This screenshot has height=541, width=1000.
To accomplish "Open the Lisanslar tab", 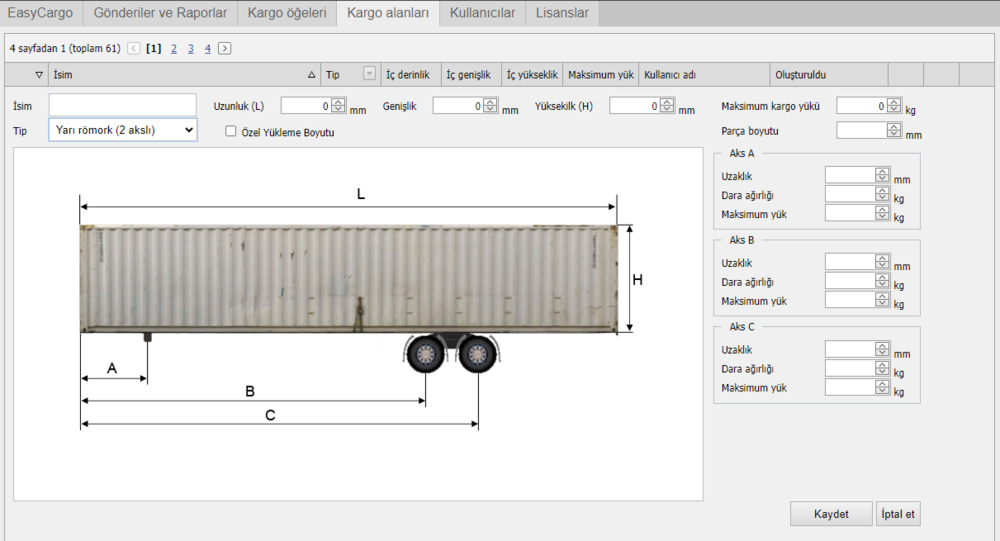I will pos(563,13).
